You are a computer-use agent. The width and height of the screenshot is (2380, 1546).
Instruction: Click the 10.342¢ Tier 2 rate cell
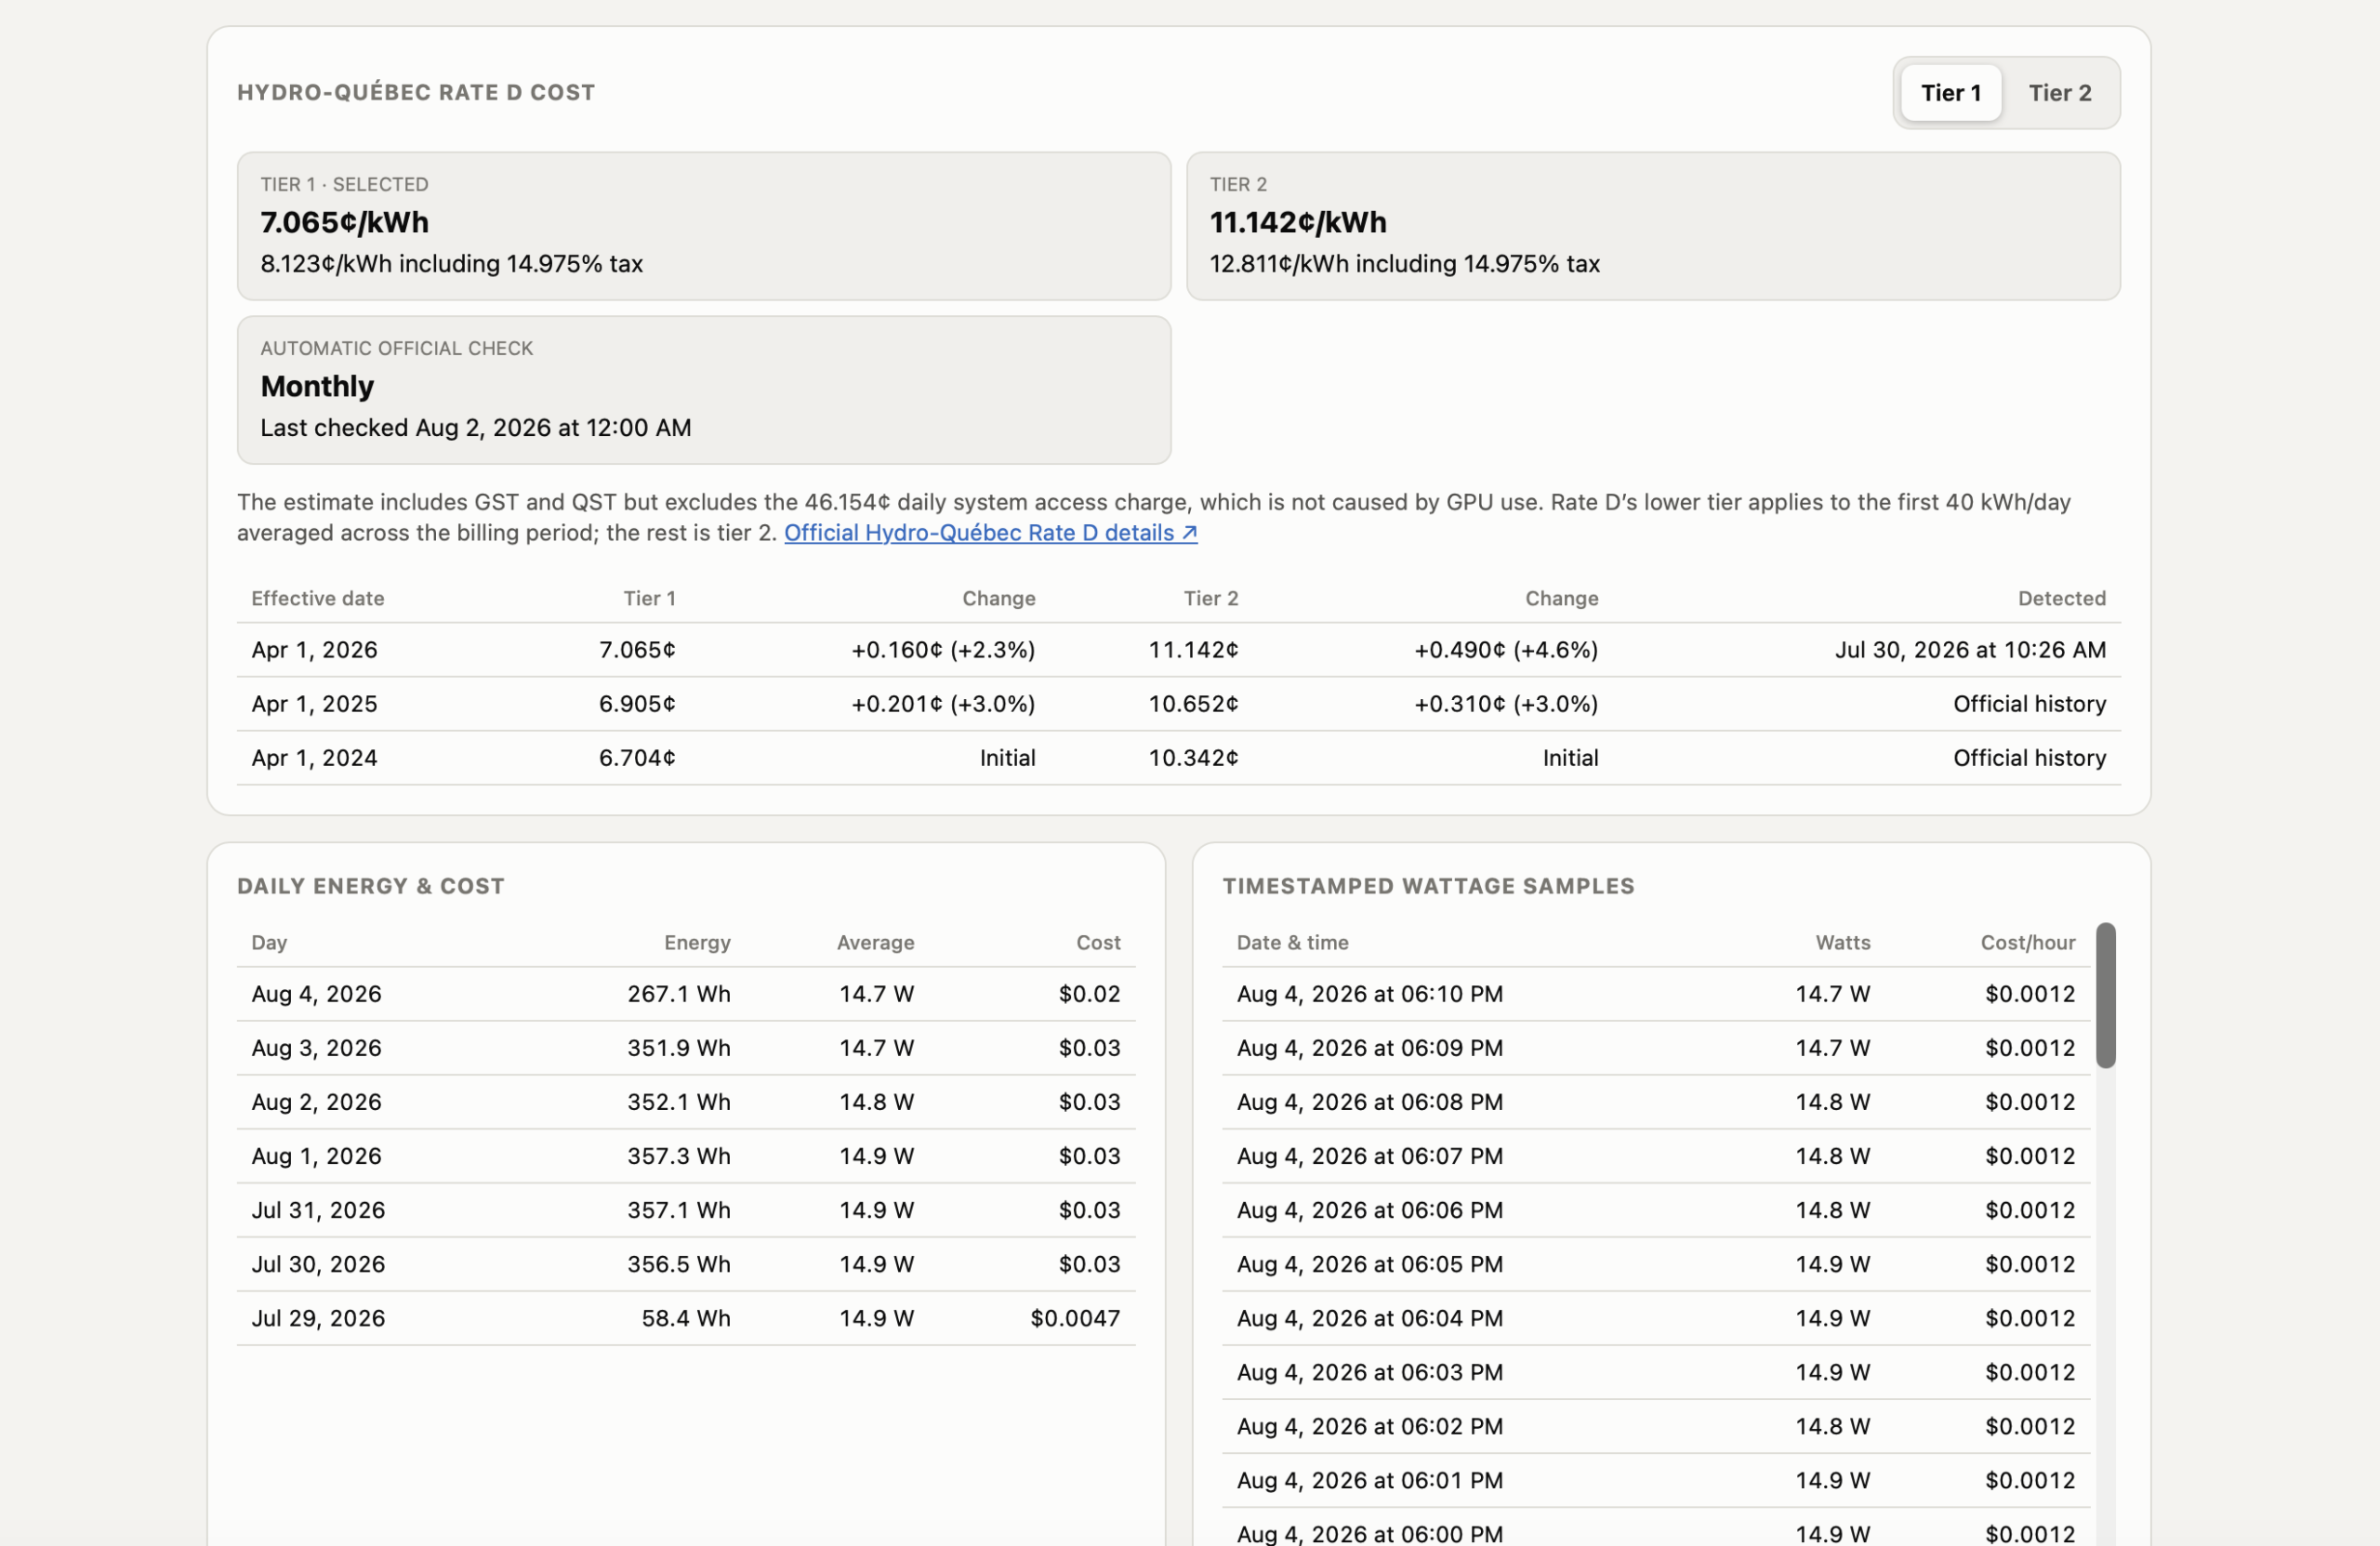point(1193,758)
